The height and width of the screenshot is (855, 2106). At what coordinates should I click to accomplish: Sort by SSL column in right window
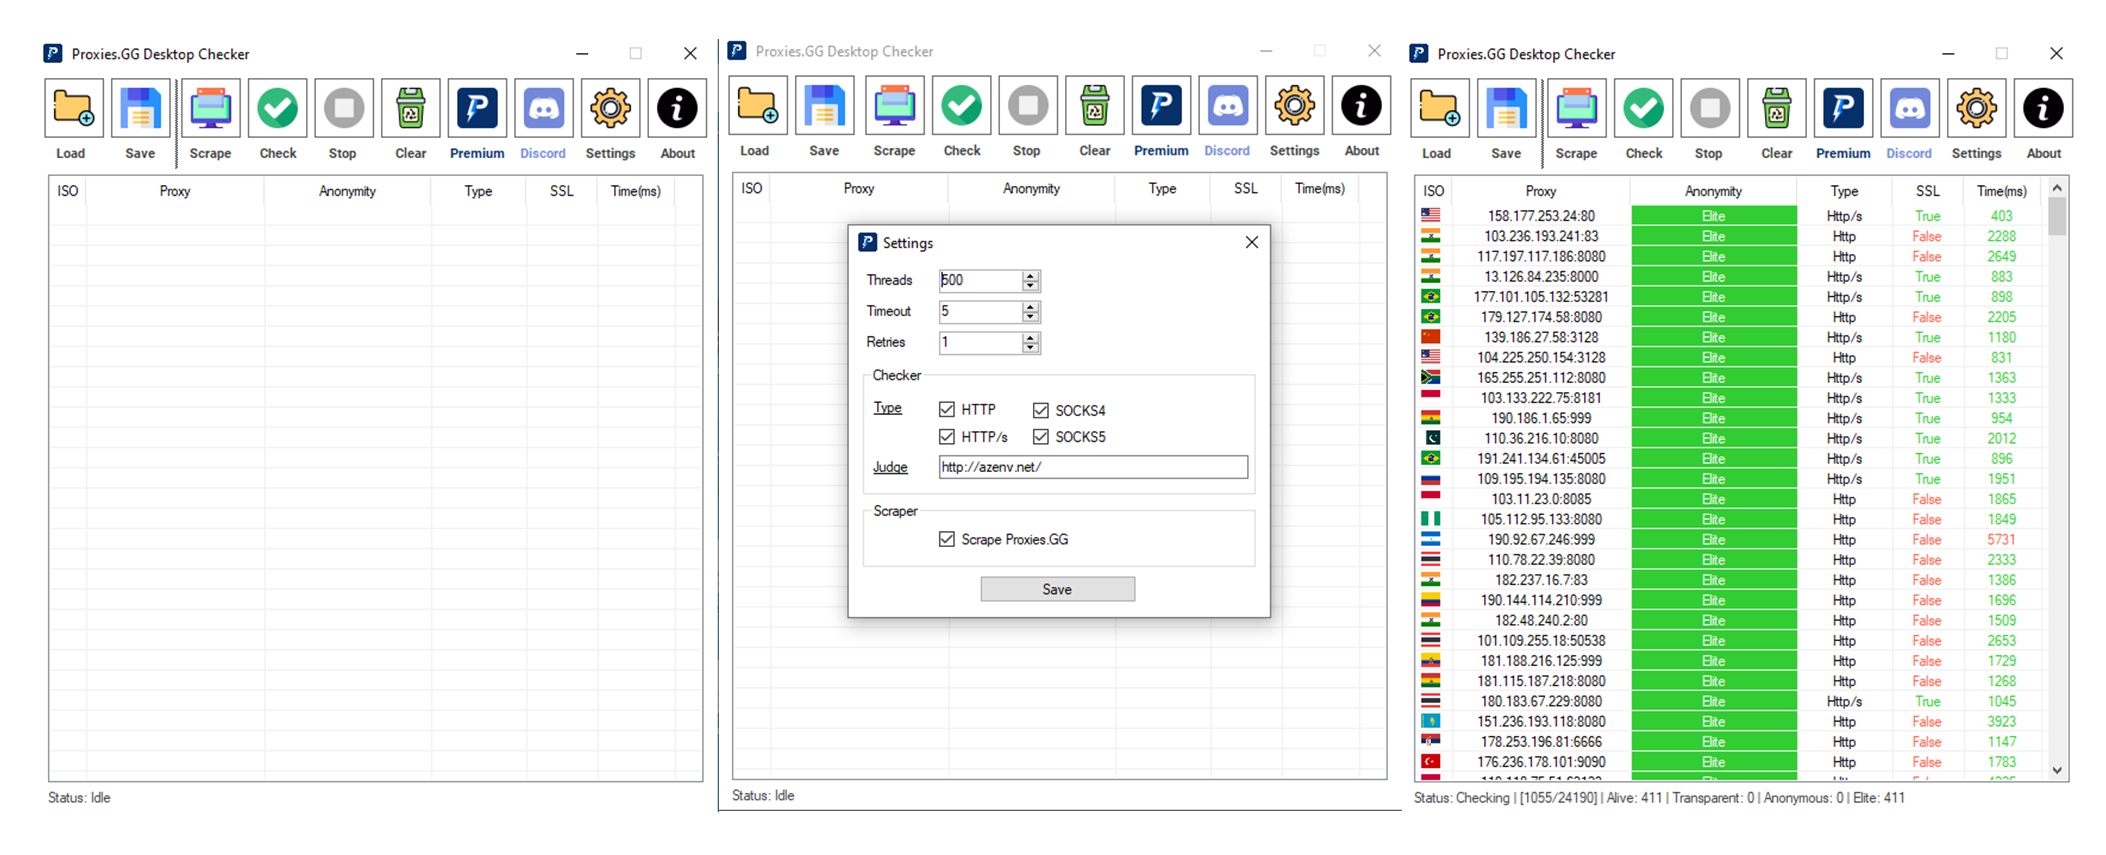1927,191
